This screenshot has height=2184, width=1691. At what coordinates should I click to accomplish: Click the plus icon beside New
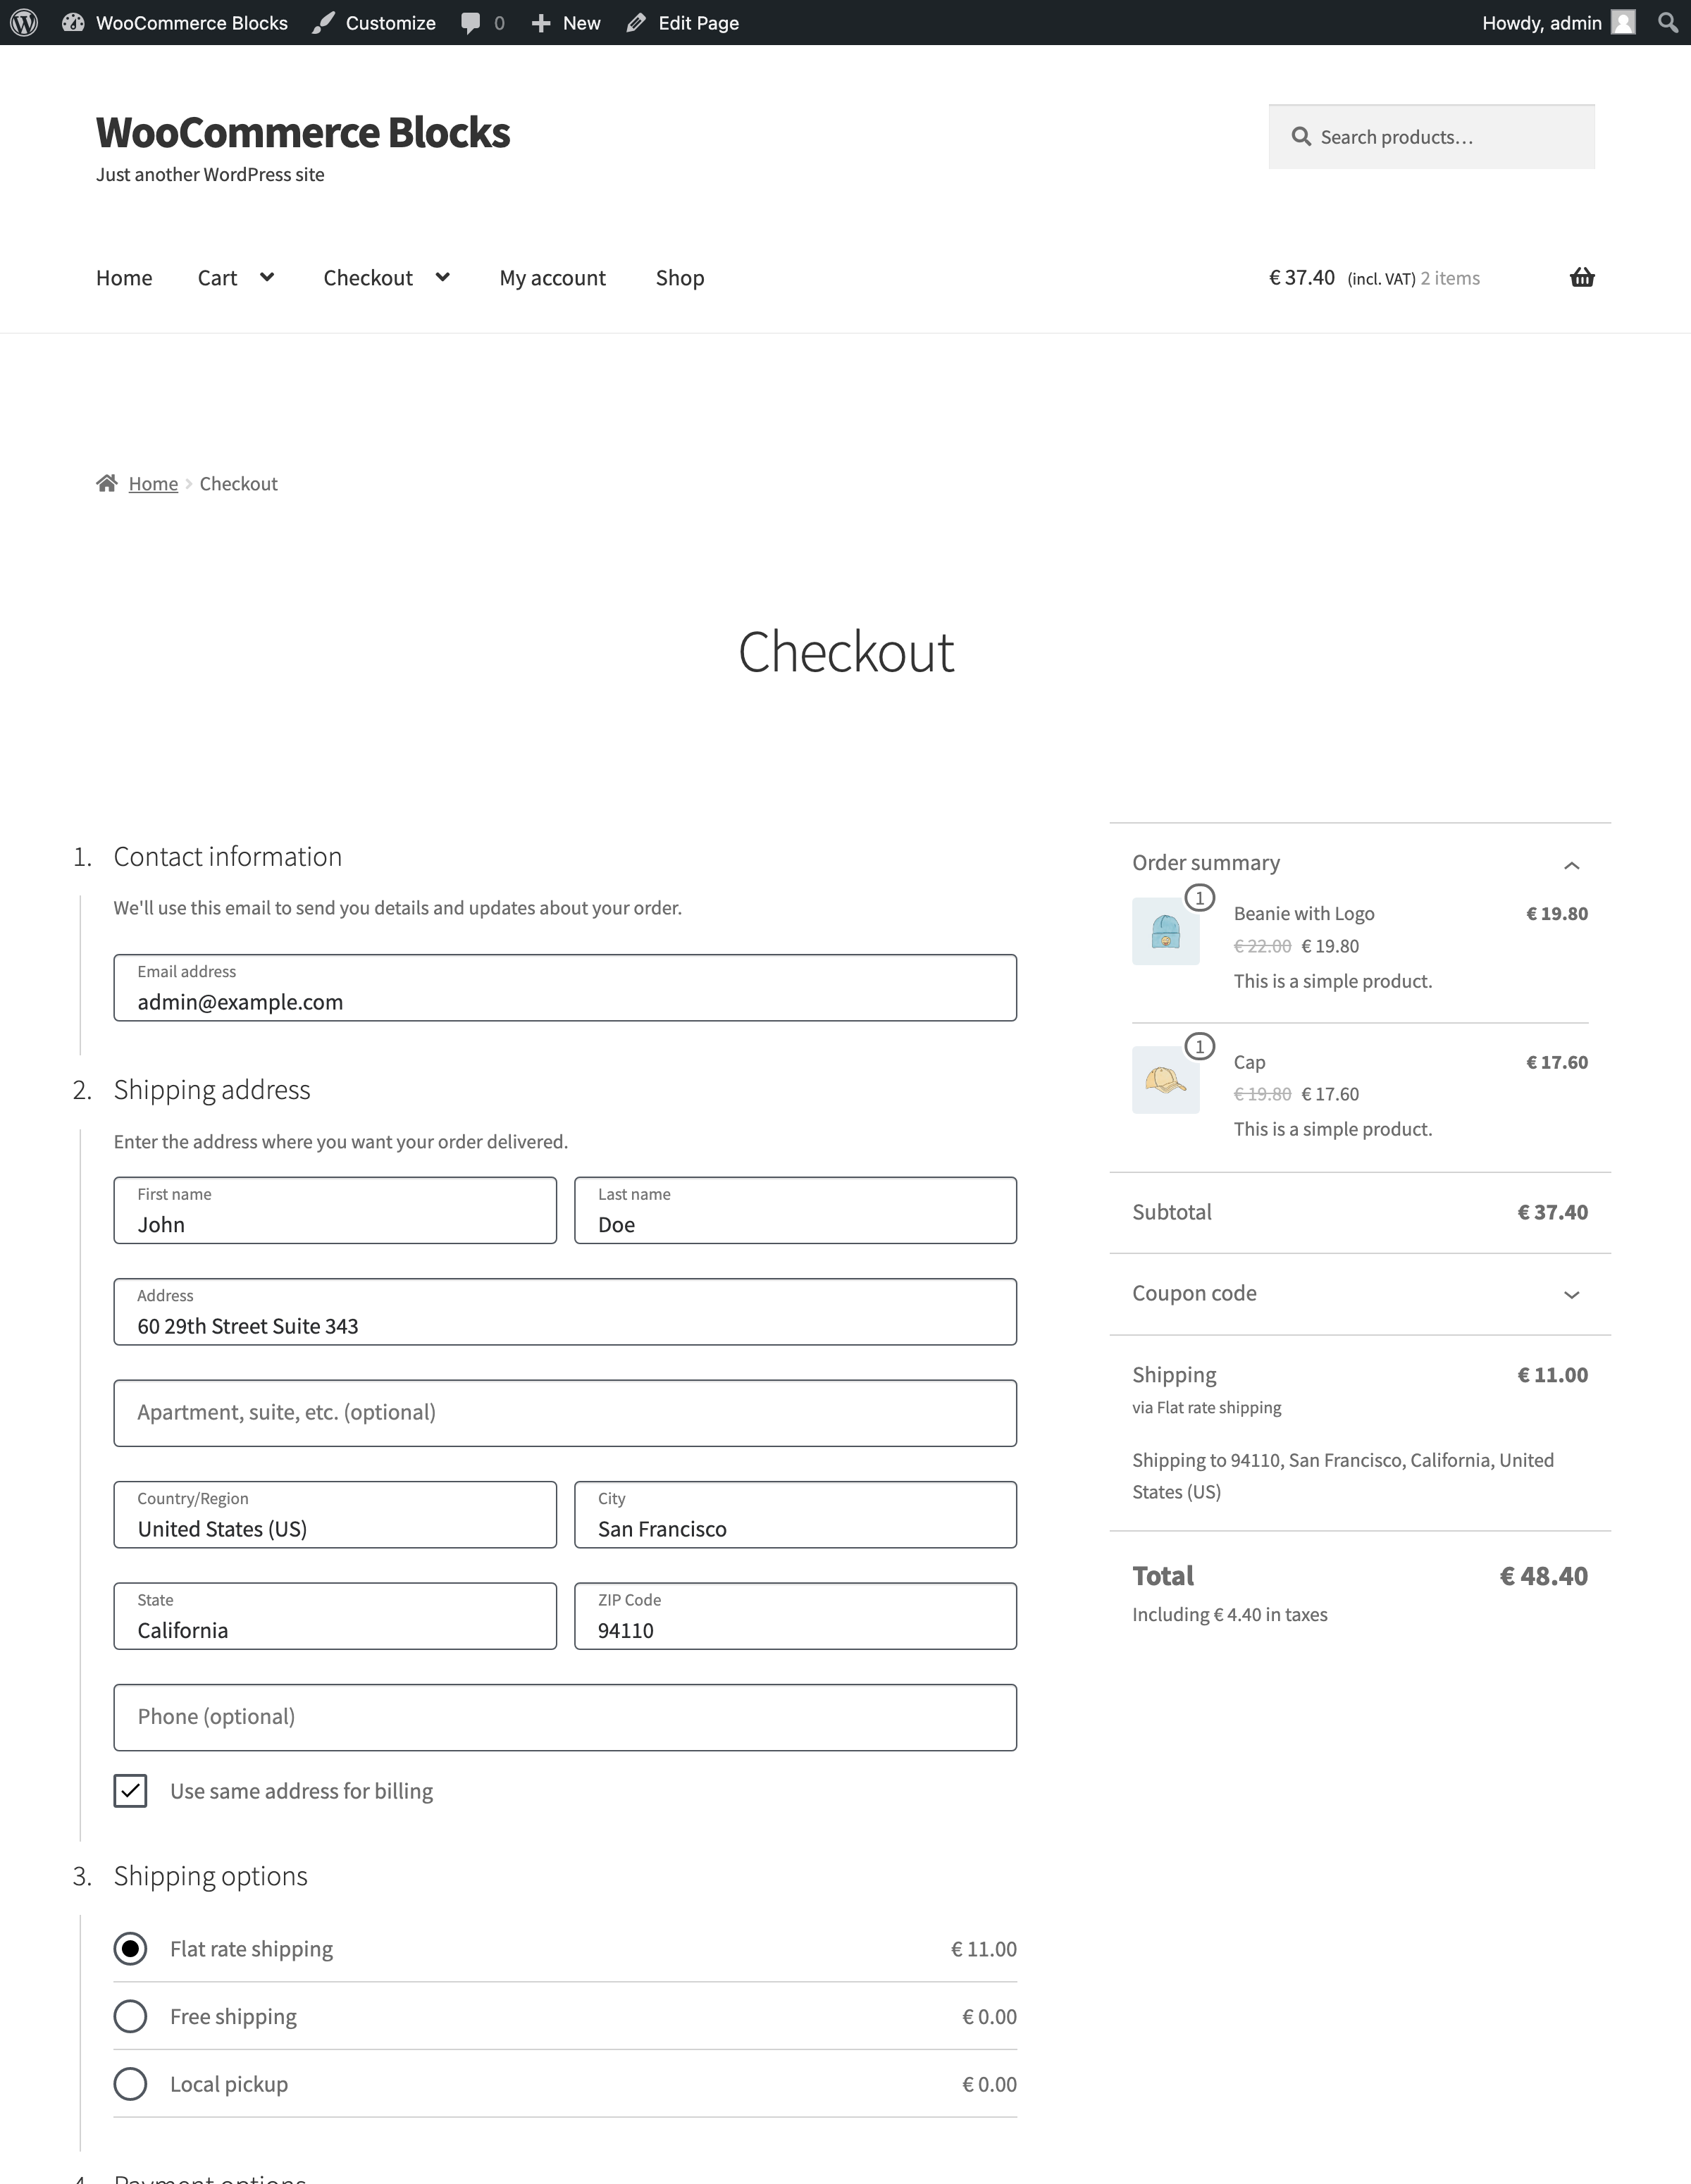tap(541, 23)
